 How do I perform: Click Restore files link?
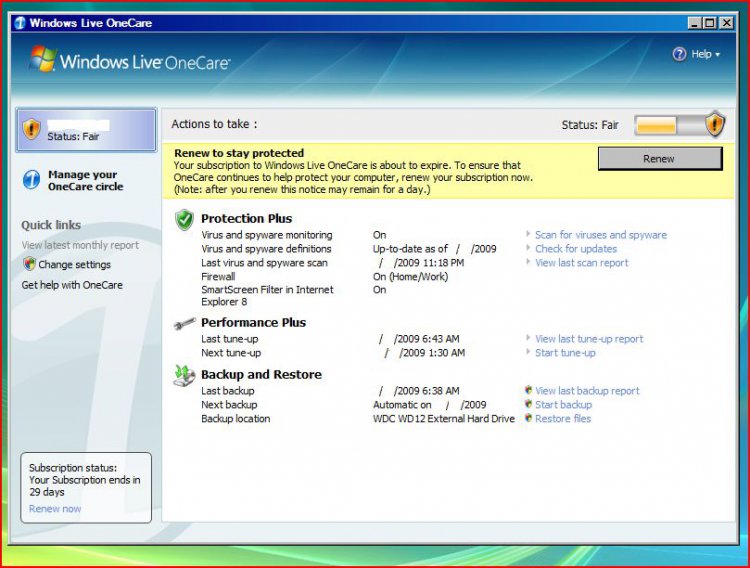coord(563,419)
